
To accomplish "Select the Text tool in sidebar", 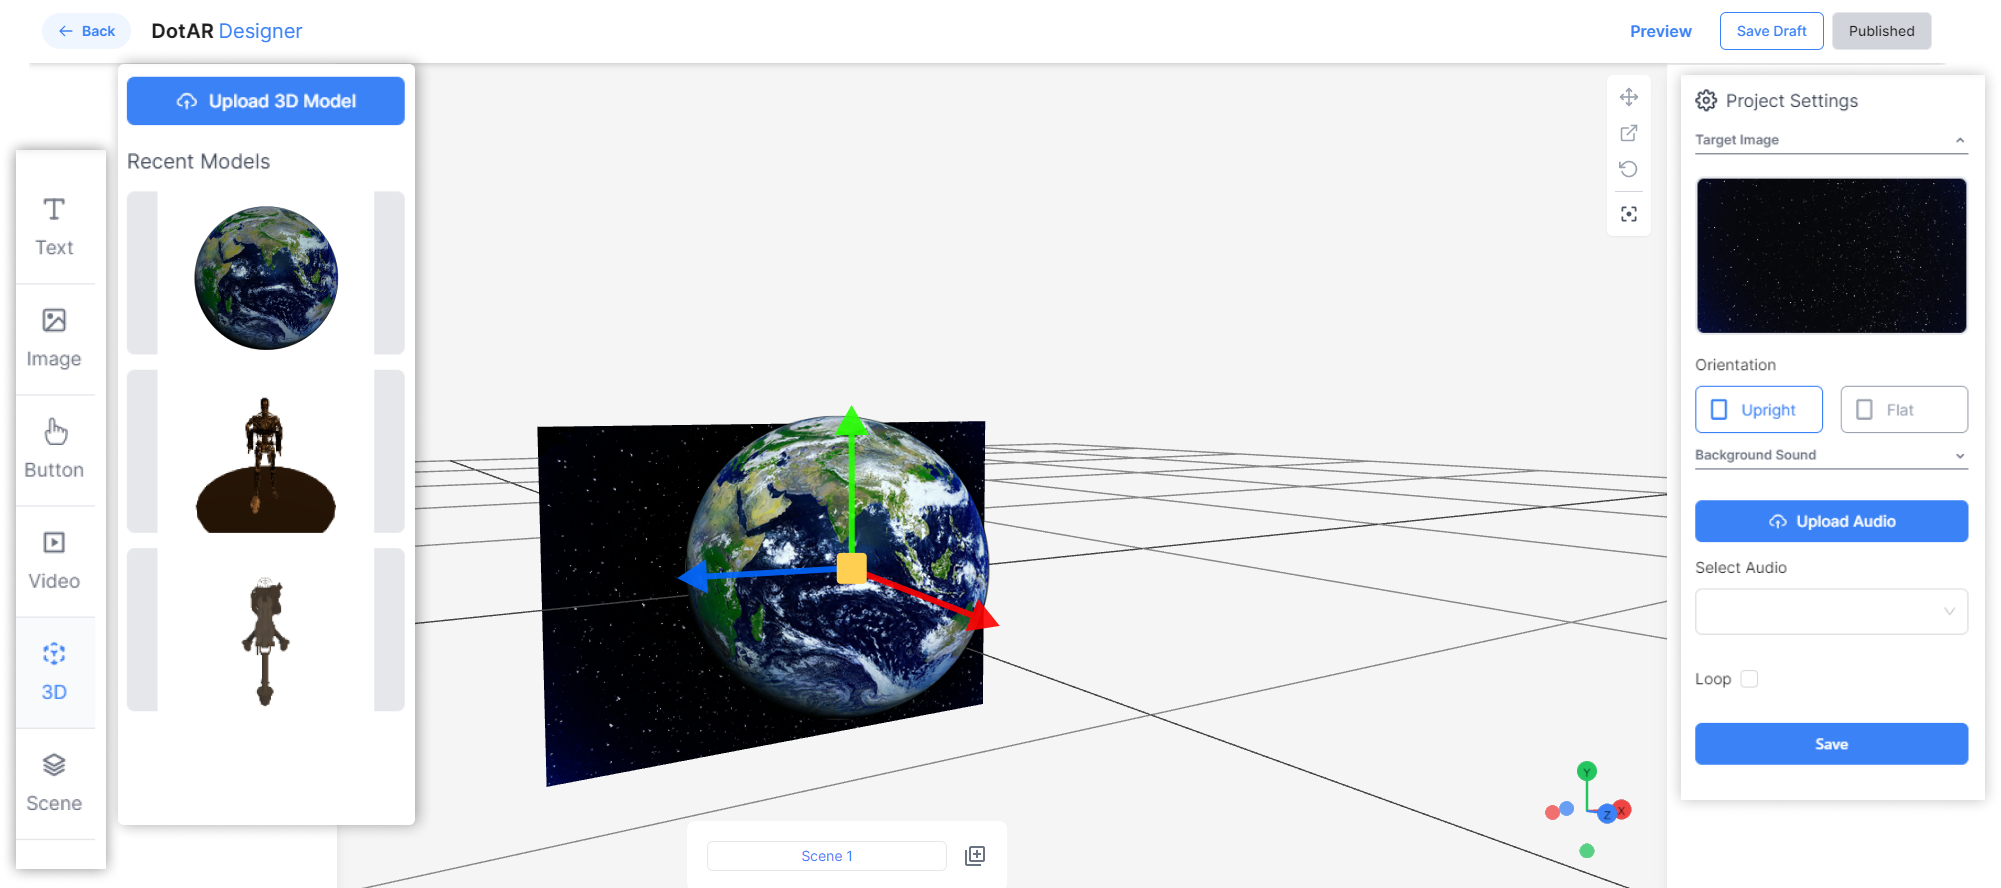I will [x=54, y=227].
